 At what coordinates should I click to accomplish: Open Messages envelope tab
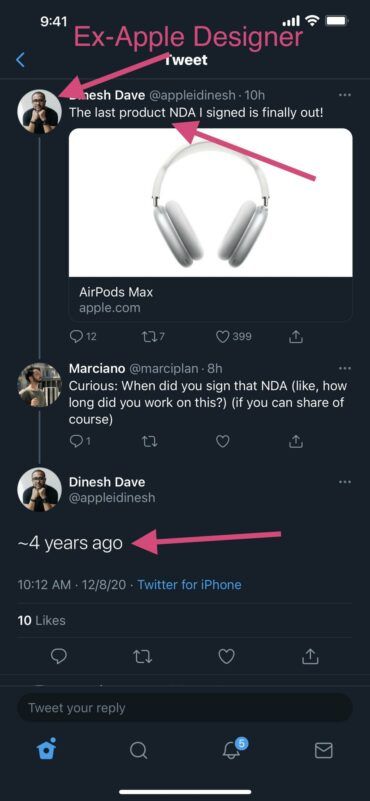pos(323,750)
